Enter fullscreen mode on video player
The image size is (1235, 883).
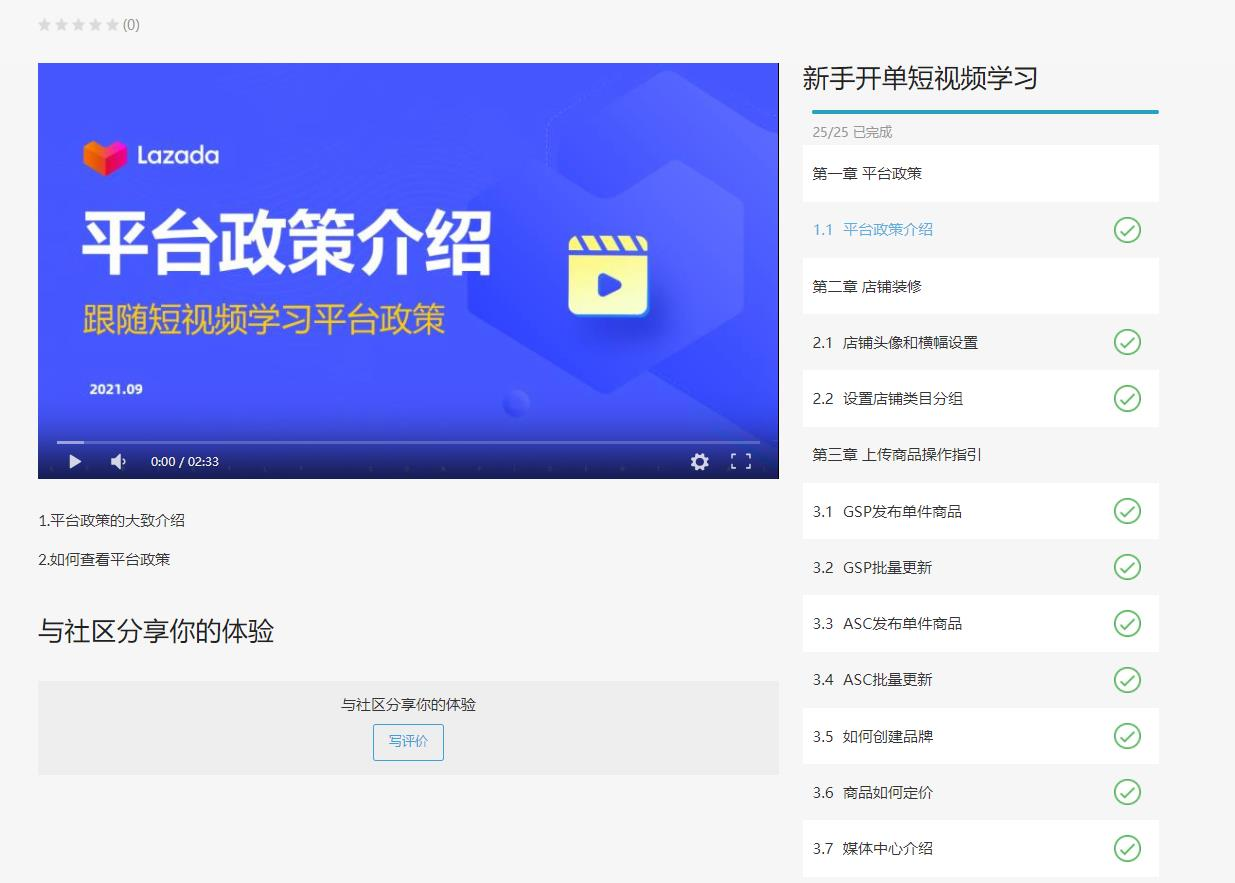click(x=740, y=461)
